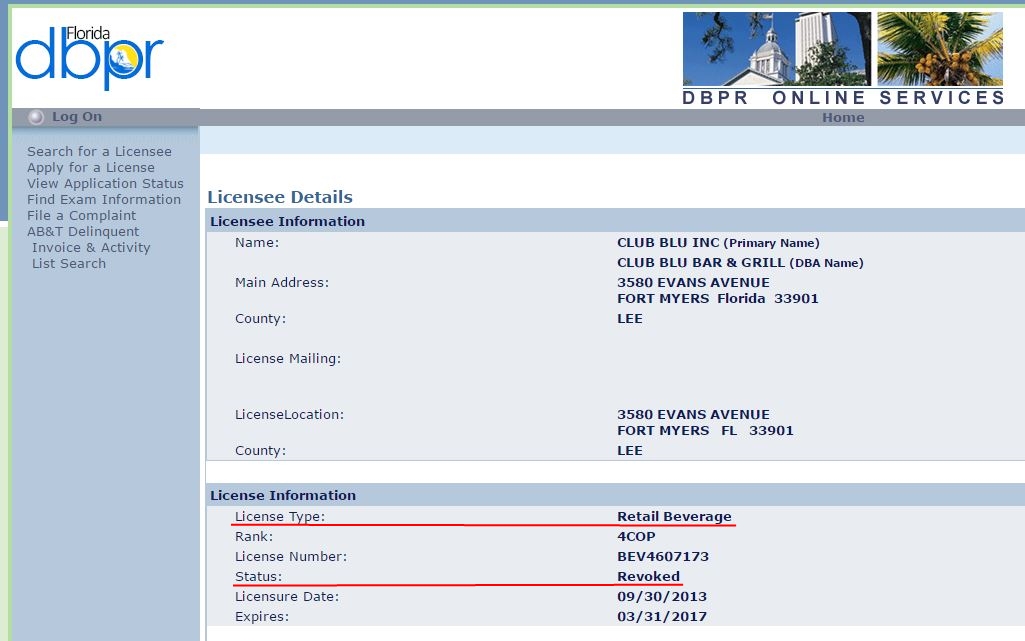Open Find Exam Information
The width and height of the screenshot is (1025, 641).
(x=104, y=199)
